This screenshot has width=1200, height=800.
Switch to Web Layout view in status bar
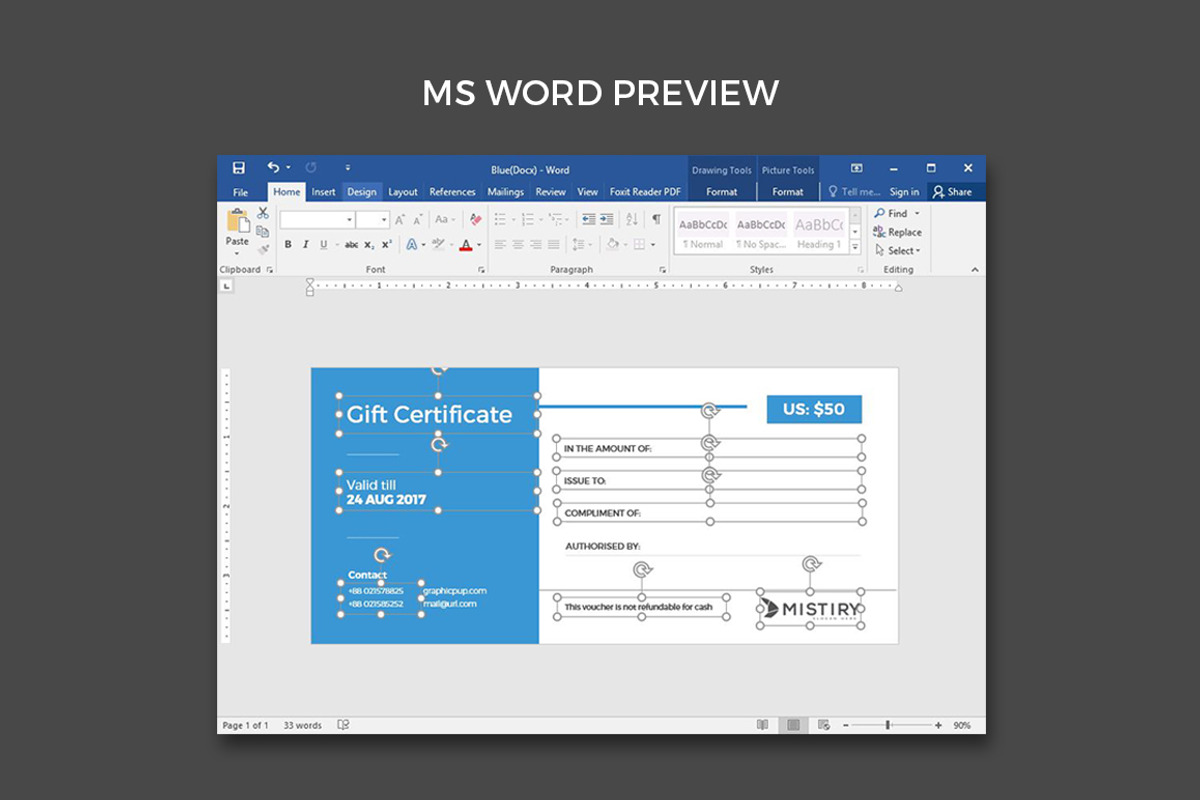824,725
